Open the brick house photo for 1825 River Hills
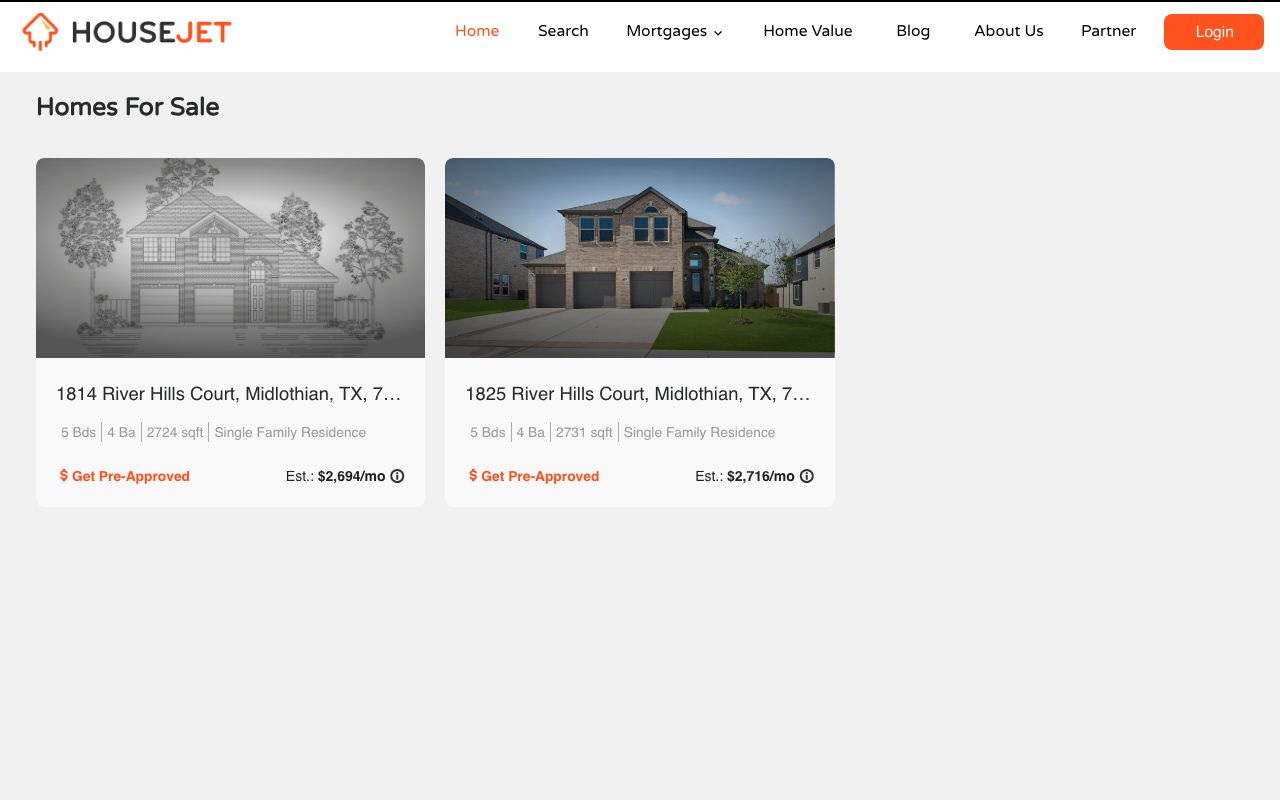 tap(640, 258)
